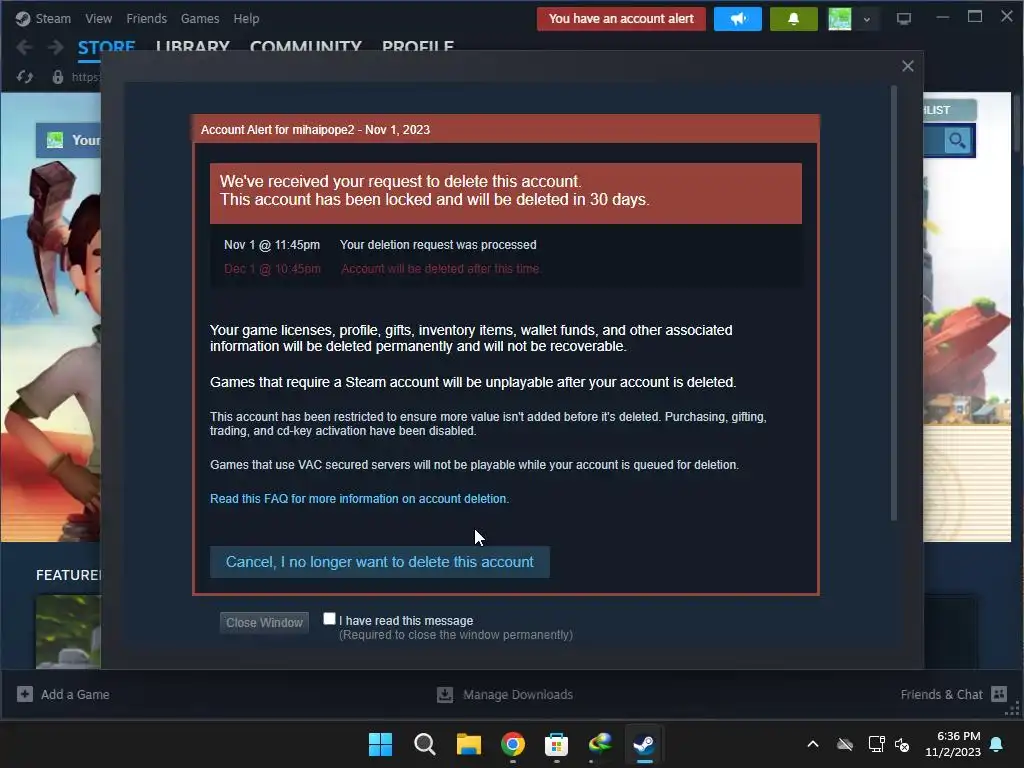The height and width of the screenshot is (768, 1024).
Task: Click the Steam window resize grip
Action: pos(1012,710)
